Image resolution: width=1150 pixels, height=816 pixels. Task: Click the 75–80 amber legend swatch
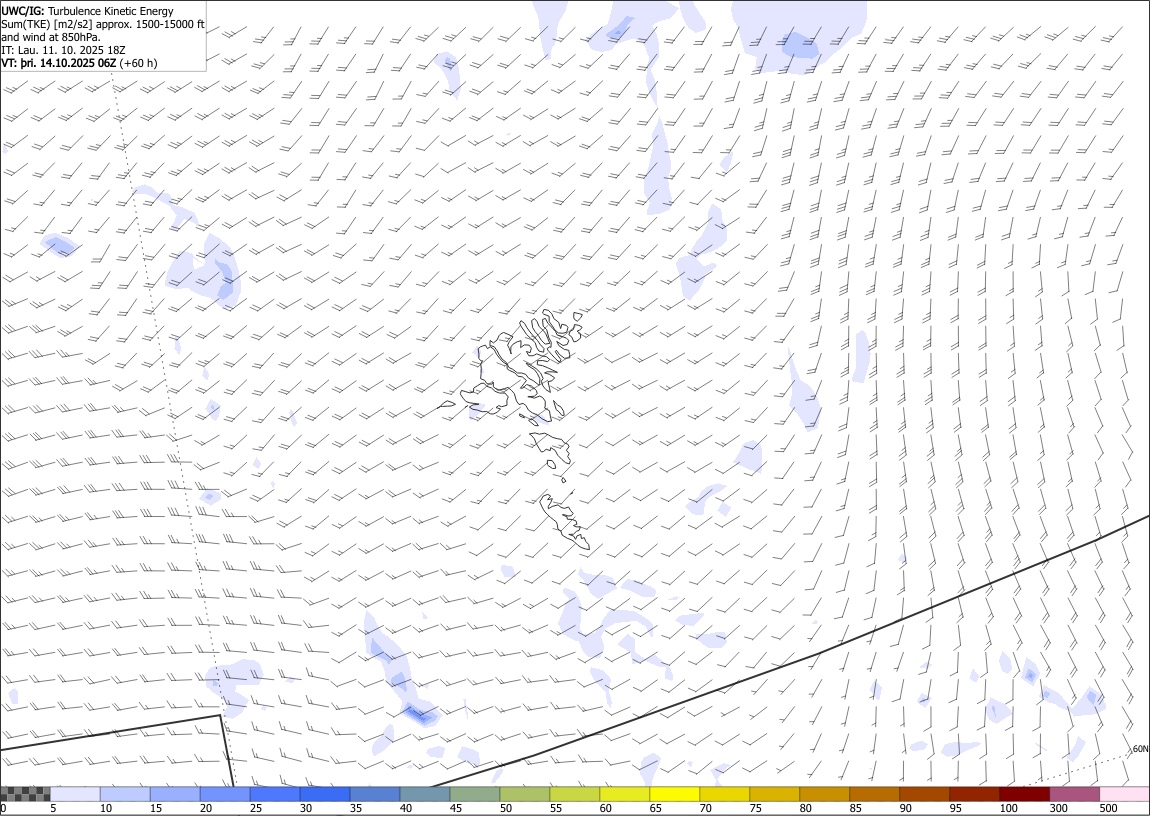coord(775,794)
